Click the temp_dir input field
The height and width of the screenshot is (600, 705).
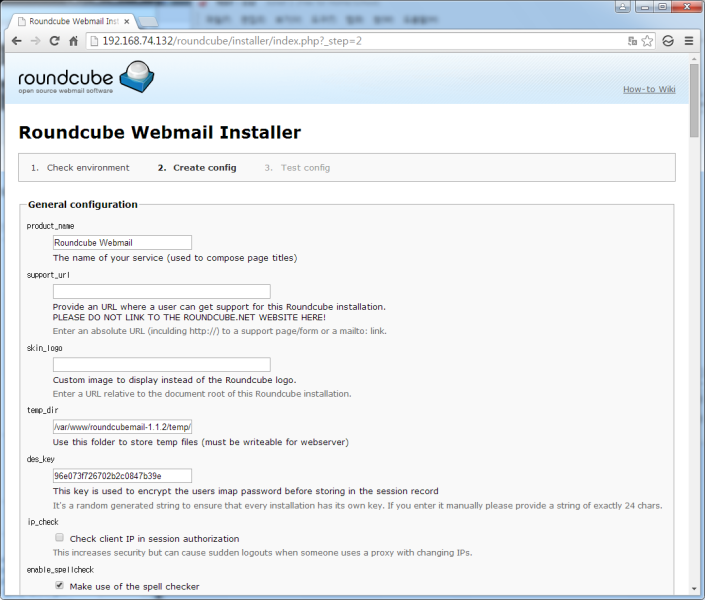tap(122, 427)
